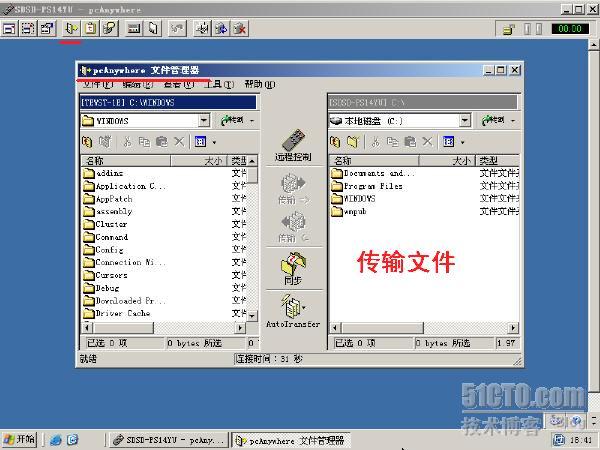600x450 pixels.
Task: Select the Driver Cache folder
Action: [117, 313]
